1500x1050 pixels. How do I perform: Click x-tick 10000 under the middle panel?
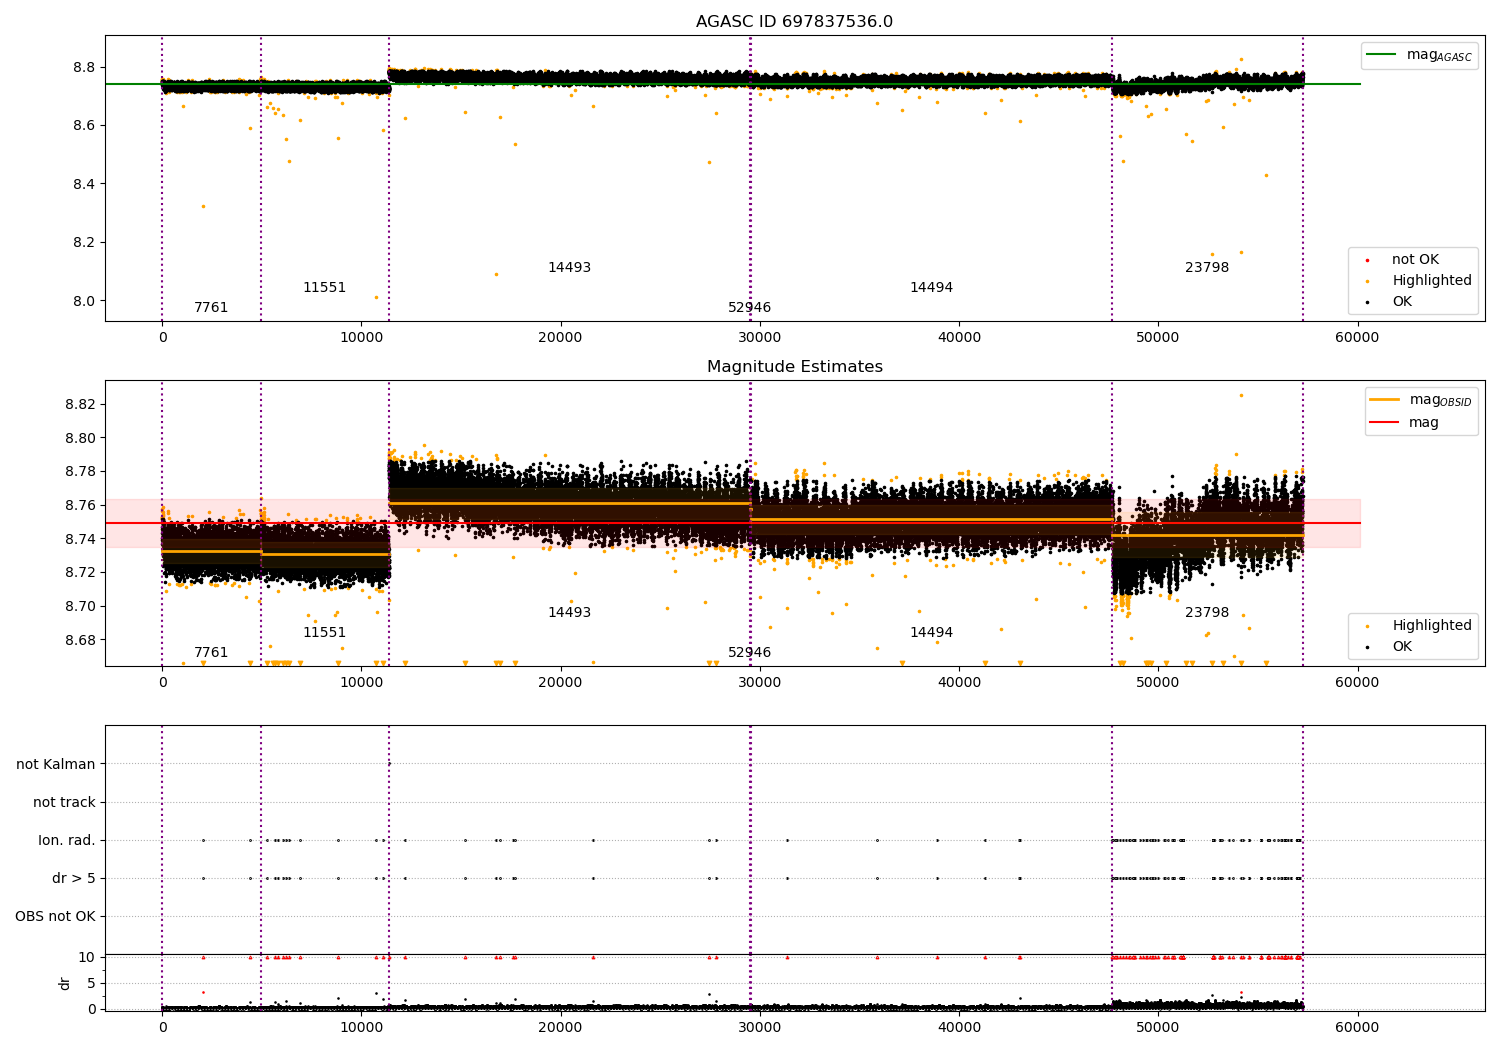pos(361,683)
